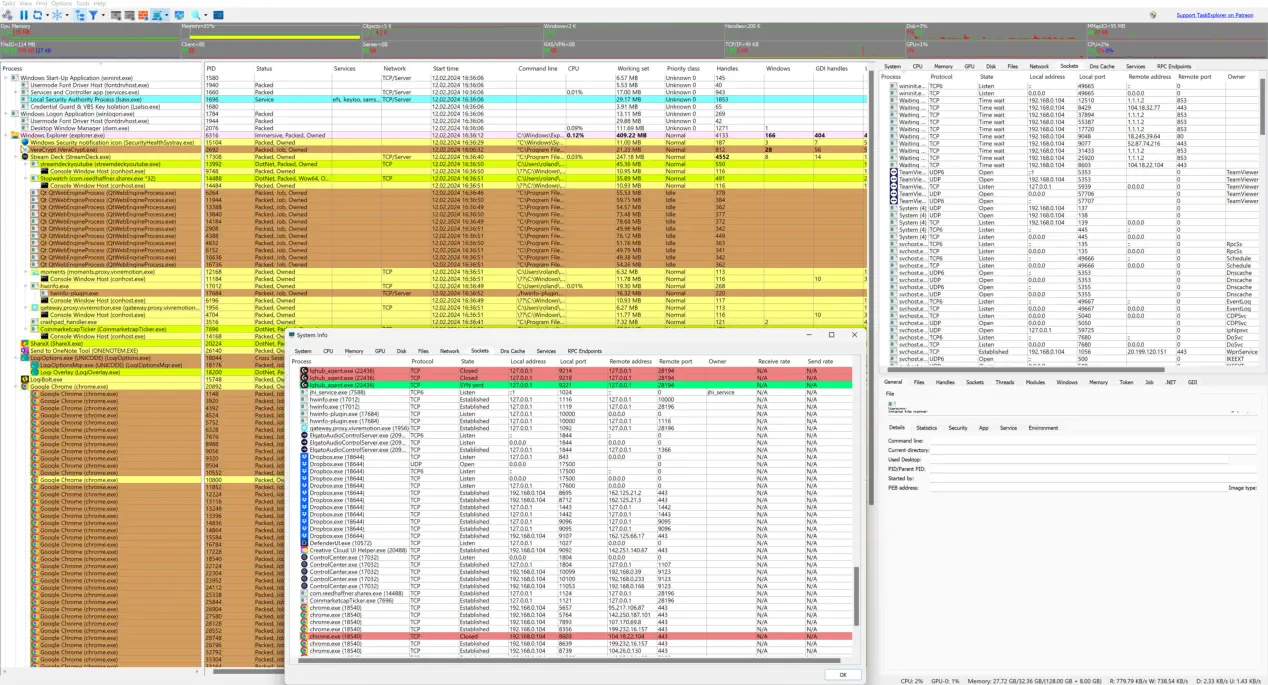Click the pause refresh toolbar icon

tap(23, 16)
